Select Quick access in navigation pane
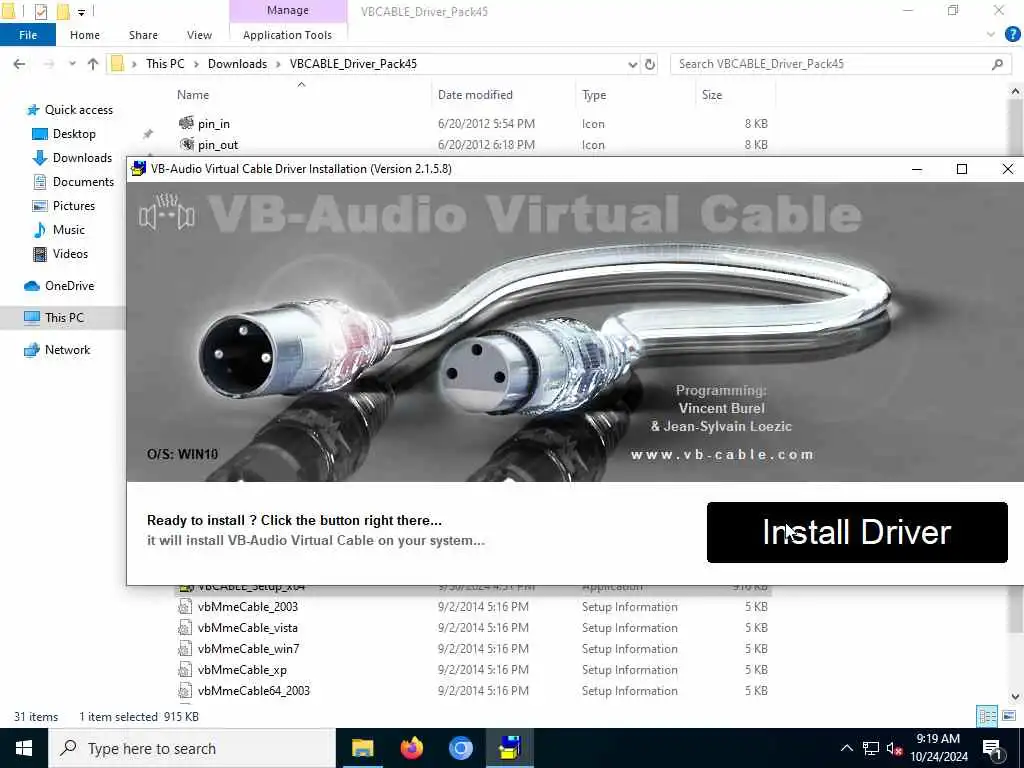Image resolution: width=1024 pixels, height=768 pixels. click(x=78, y=110)
